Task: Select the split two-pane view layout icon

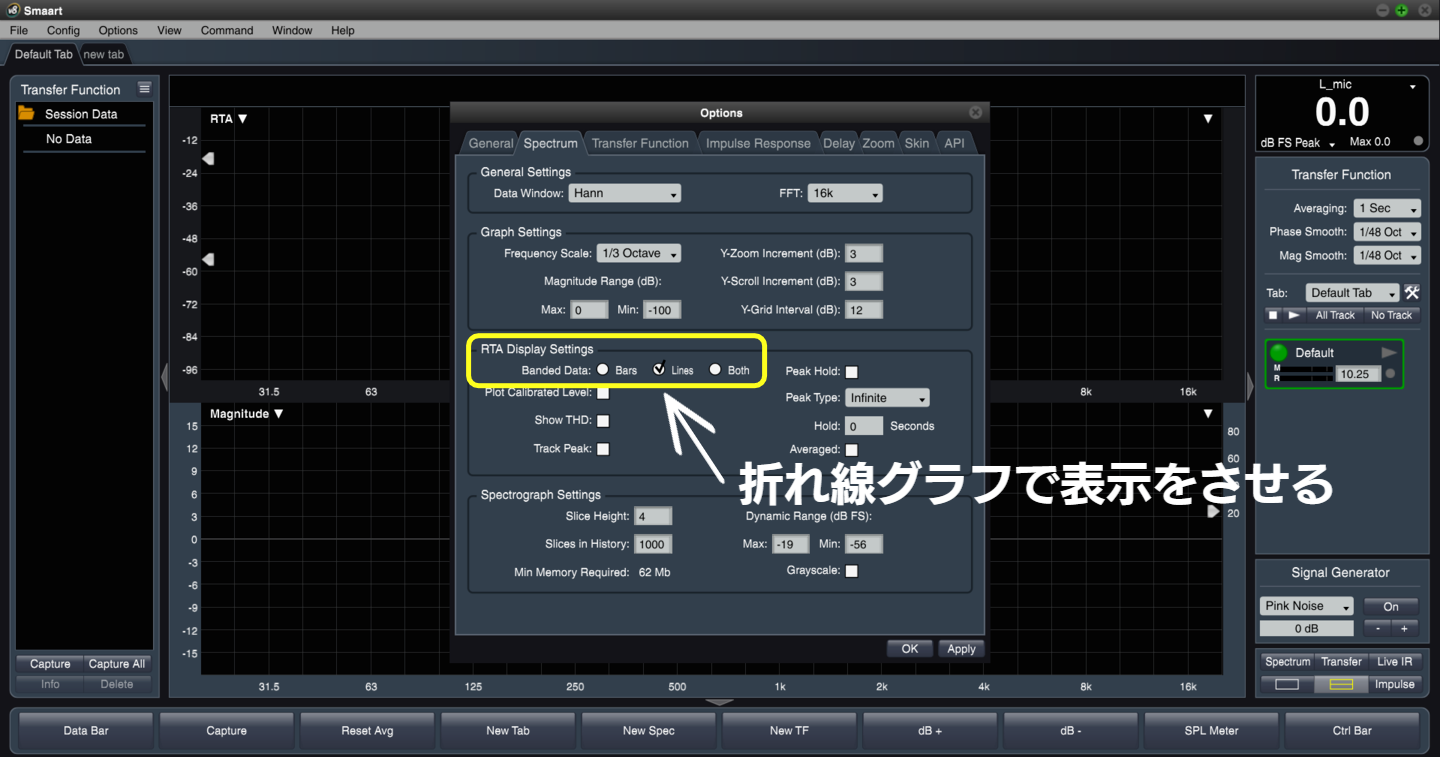Action: (x=1340, y=685)
